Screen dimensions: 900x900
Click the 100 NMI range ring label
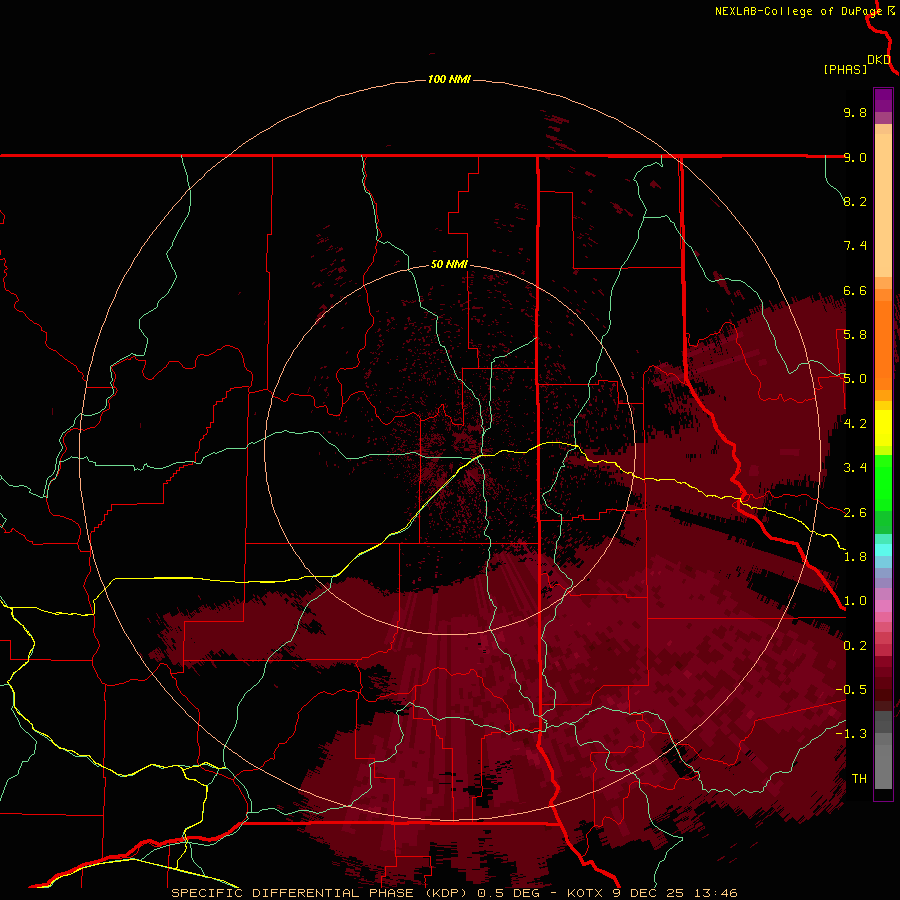tap(449, 79)
